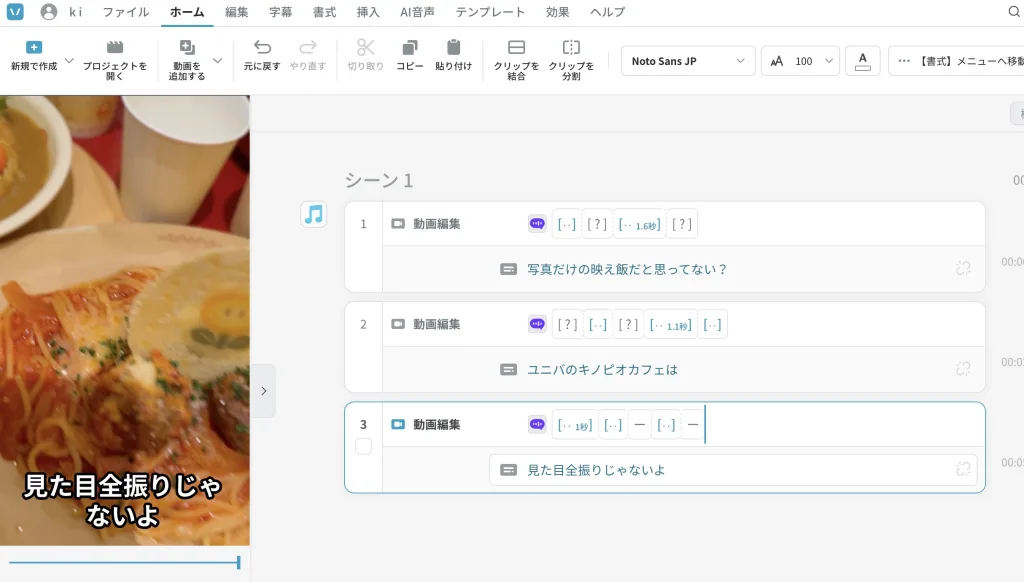Screen dimensions: 1024x582
Task: Select the [·· 1.1秒] silence token in clip 2
Action: click(671, 324)
